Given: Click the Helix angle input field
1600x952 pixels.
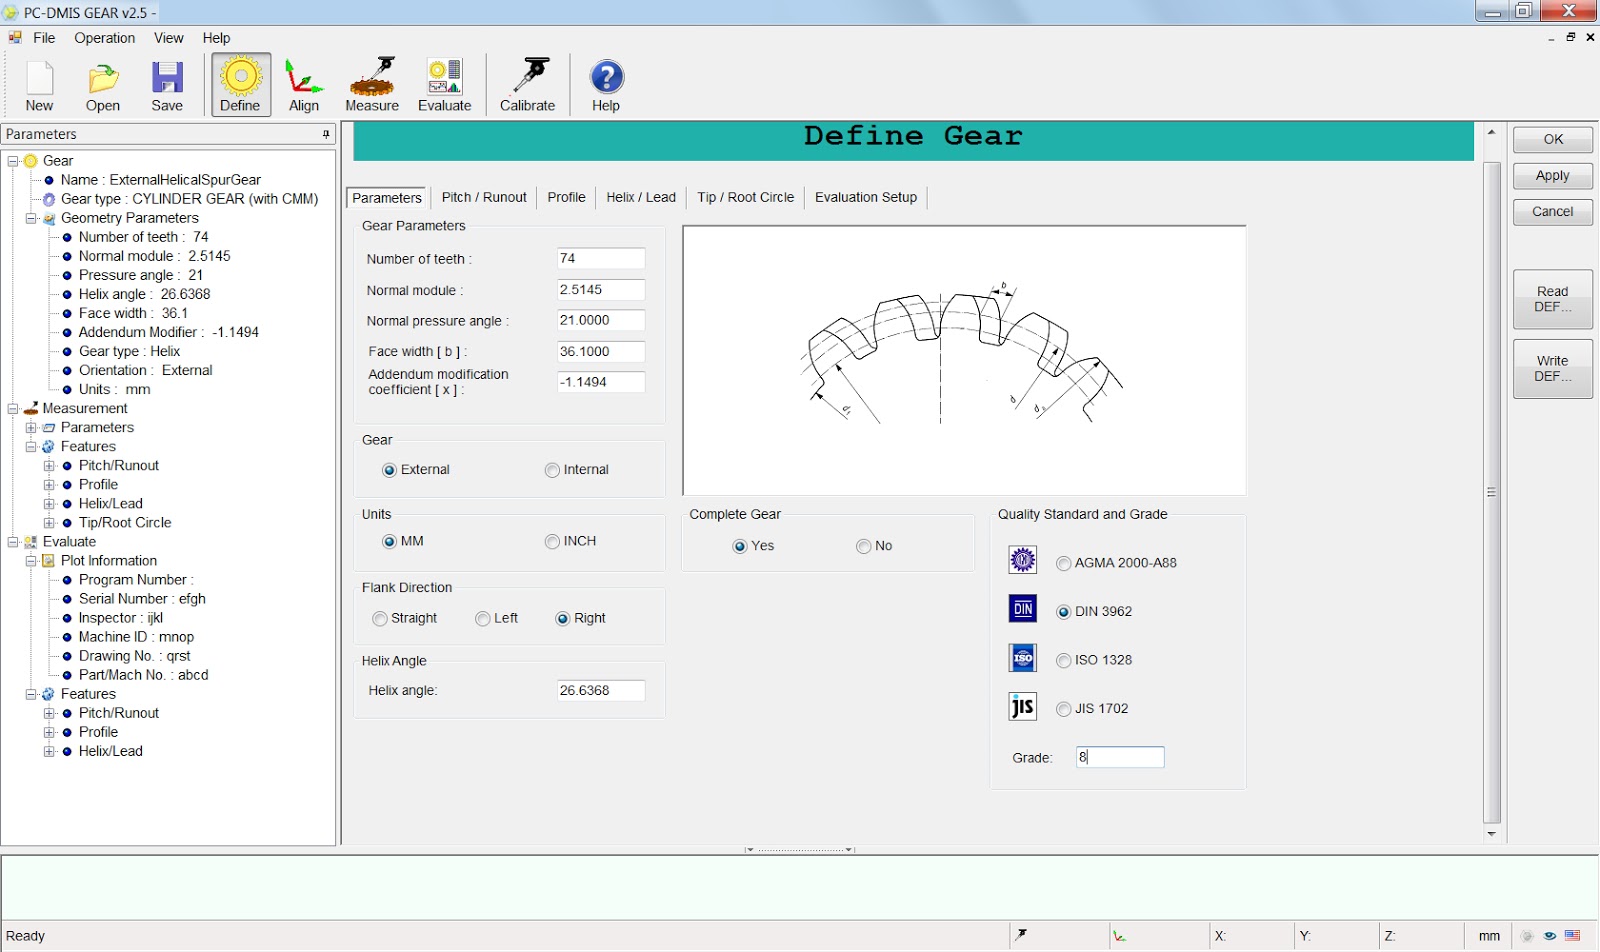Looking at the screenshot, I should point(601,691).
